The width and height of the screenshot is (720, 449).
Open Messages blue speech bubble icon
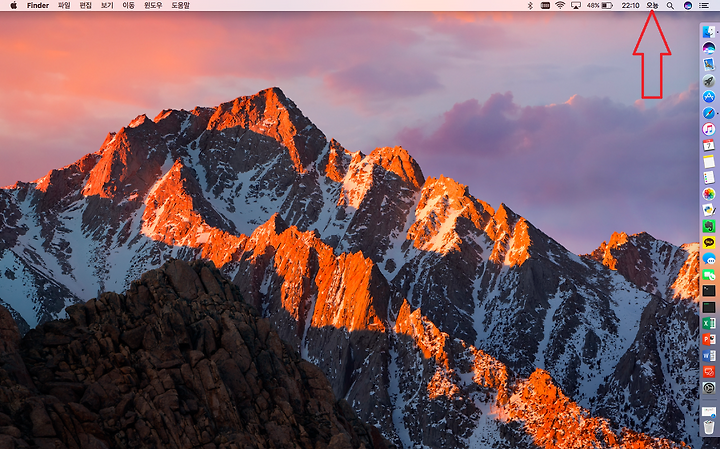(709, 258)
